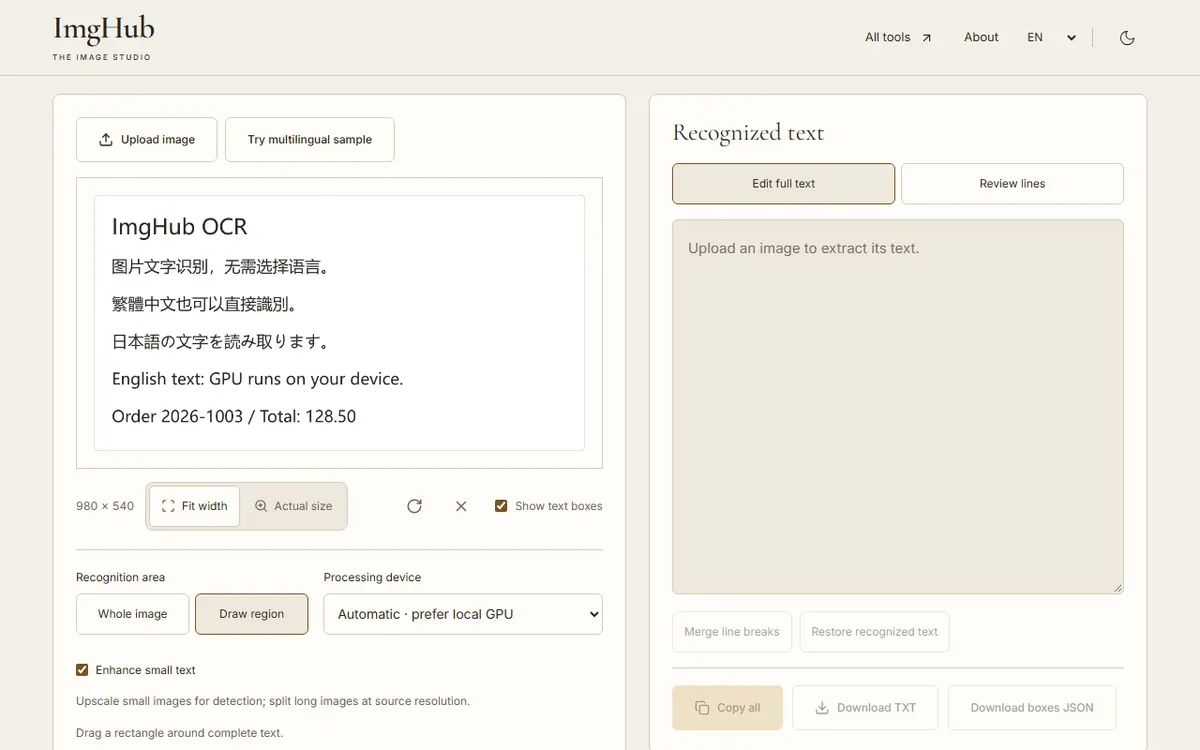This screenshot has height=750, width=1200.
Task: Open the Processing device dropdown
Action: tap(463, 614)
